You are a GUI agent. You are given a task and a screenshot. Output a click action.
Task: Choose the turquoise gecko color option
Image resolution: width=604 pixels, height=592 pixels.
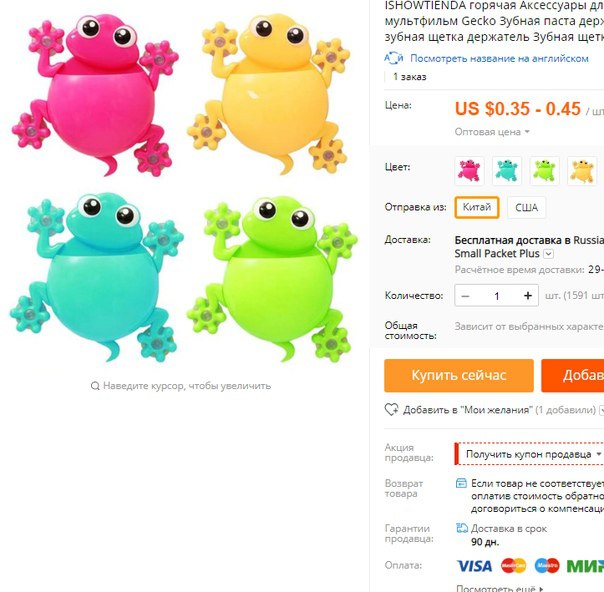coord(507,171)
